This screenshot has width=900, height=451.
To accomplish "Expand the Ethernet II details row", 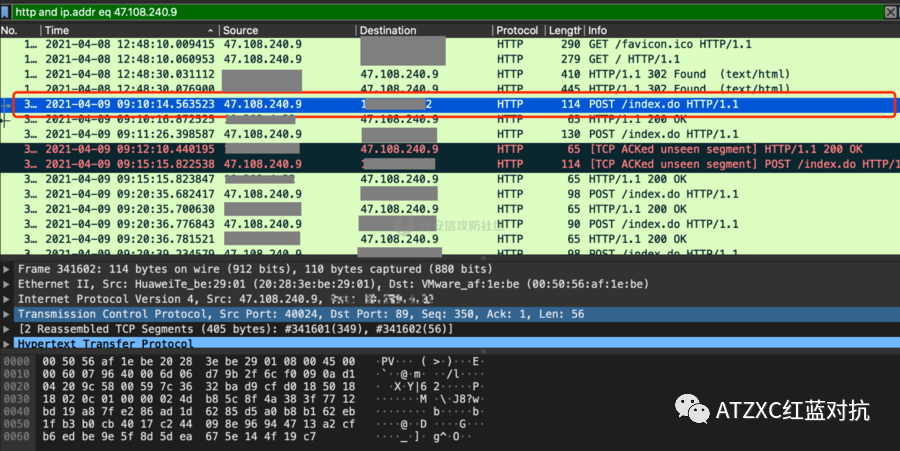I will [x=6, y=284].
